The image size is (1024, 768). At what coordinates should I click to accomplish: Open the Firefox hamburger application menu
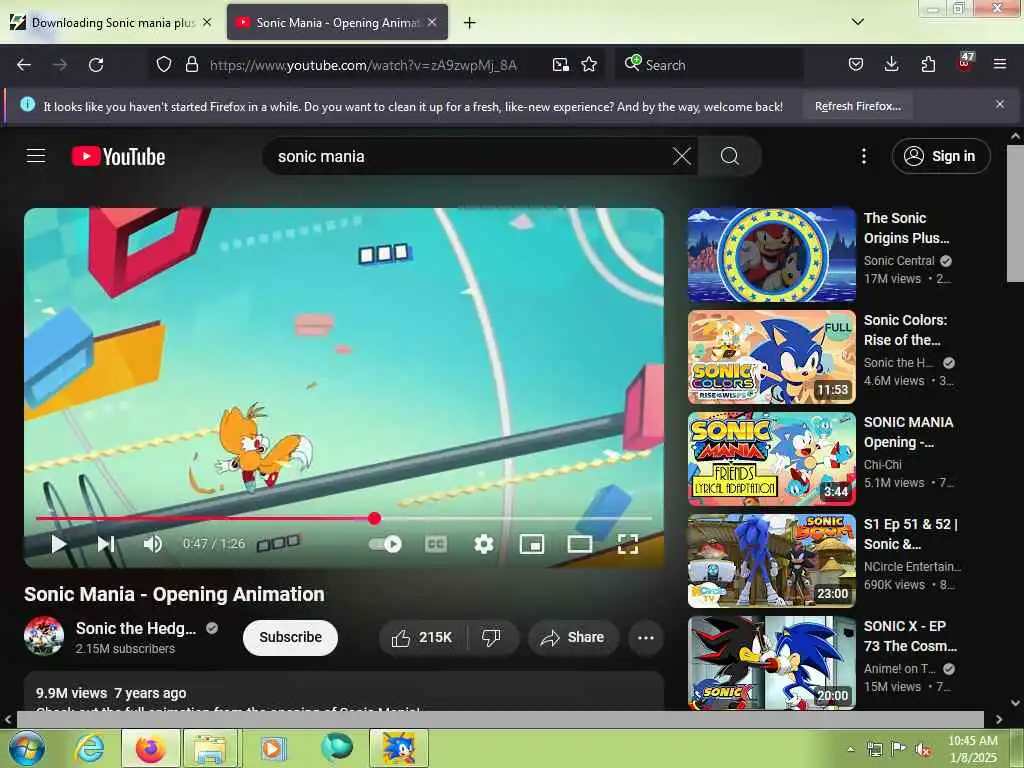point(999,65)
